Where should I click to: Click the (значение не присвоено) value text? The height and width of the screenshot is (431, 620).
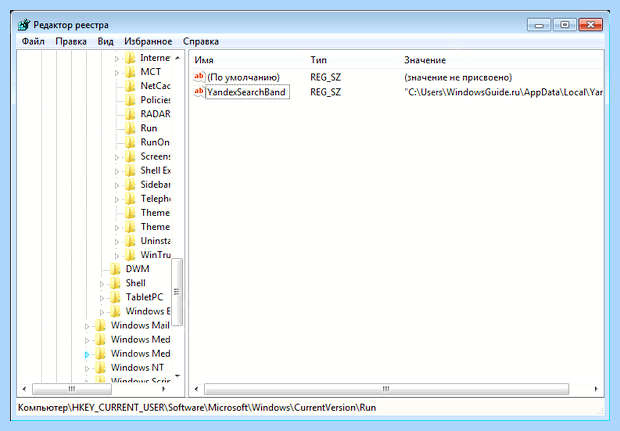tap(458, 78)
